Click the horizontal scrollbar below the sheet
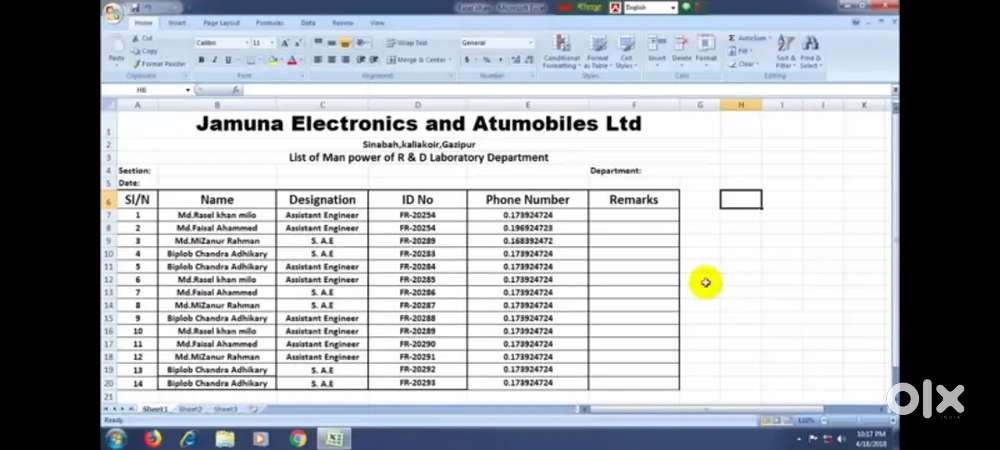 (706, 409)
